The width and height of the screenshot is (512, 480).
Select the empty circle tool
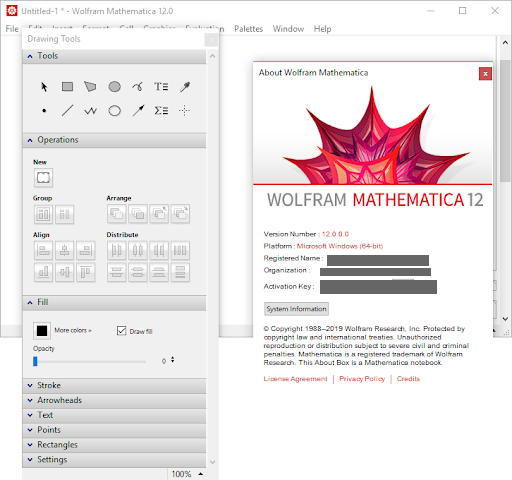coord(114,111)
